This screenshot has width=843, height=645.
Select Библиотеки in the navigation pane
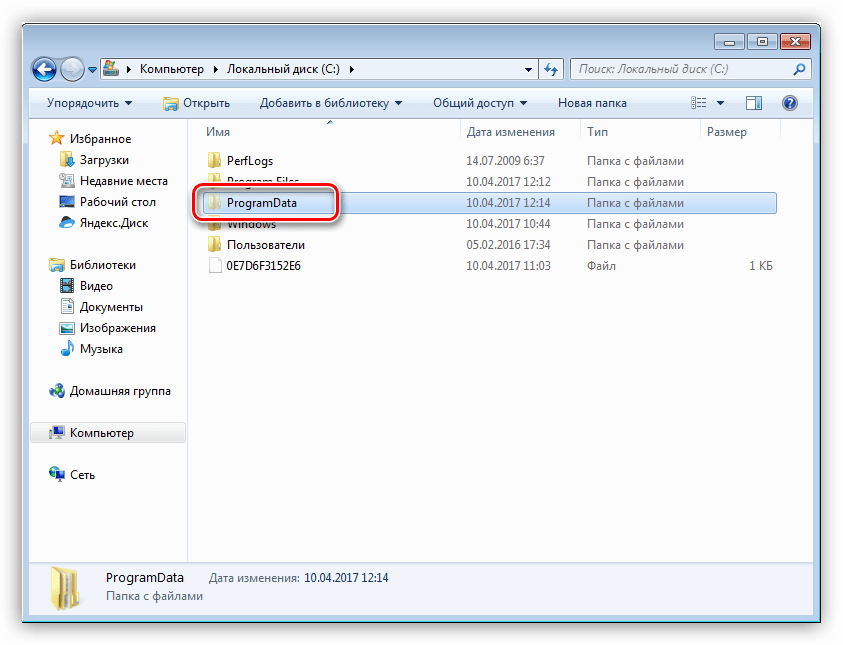click(x=103, y=264)
